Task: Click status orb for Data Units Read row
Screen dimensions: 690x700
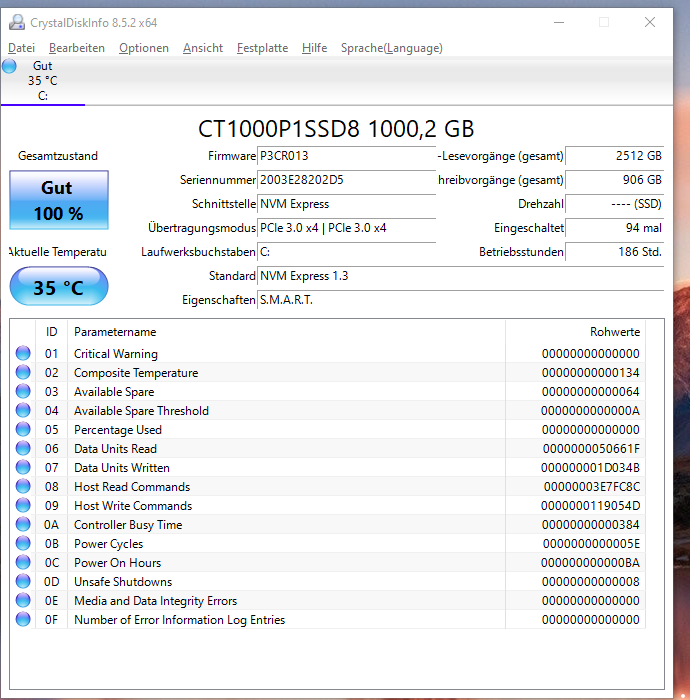Action: click(23, 448)
